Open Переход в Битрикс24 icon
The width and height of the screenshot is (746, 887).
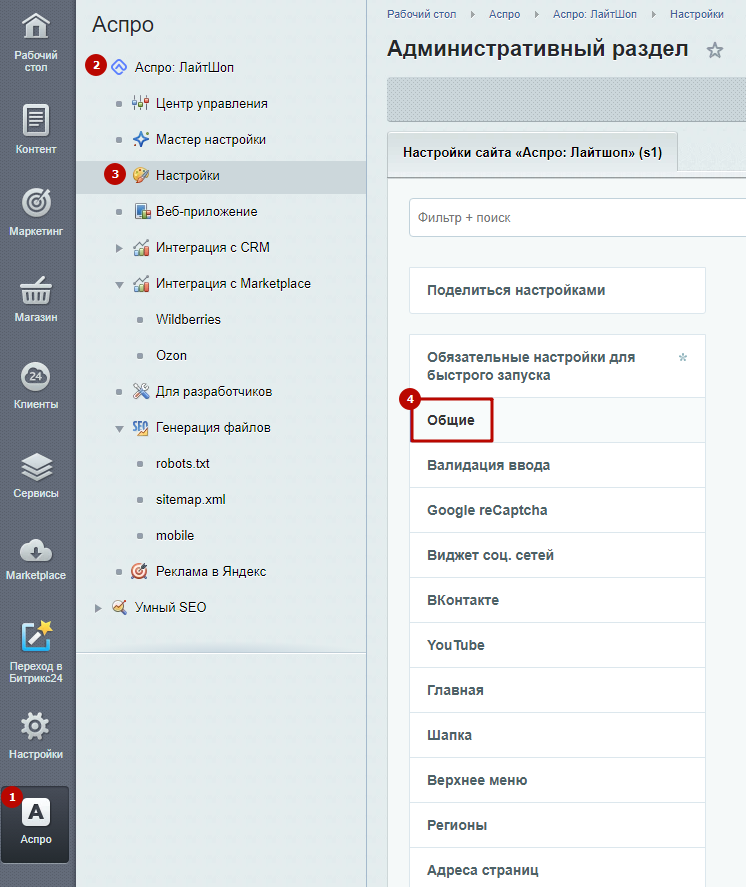36,636
